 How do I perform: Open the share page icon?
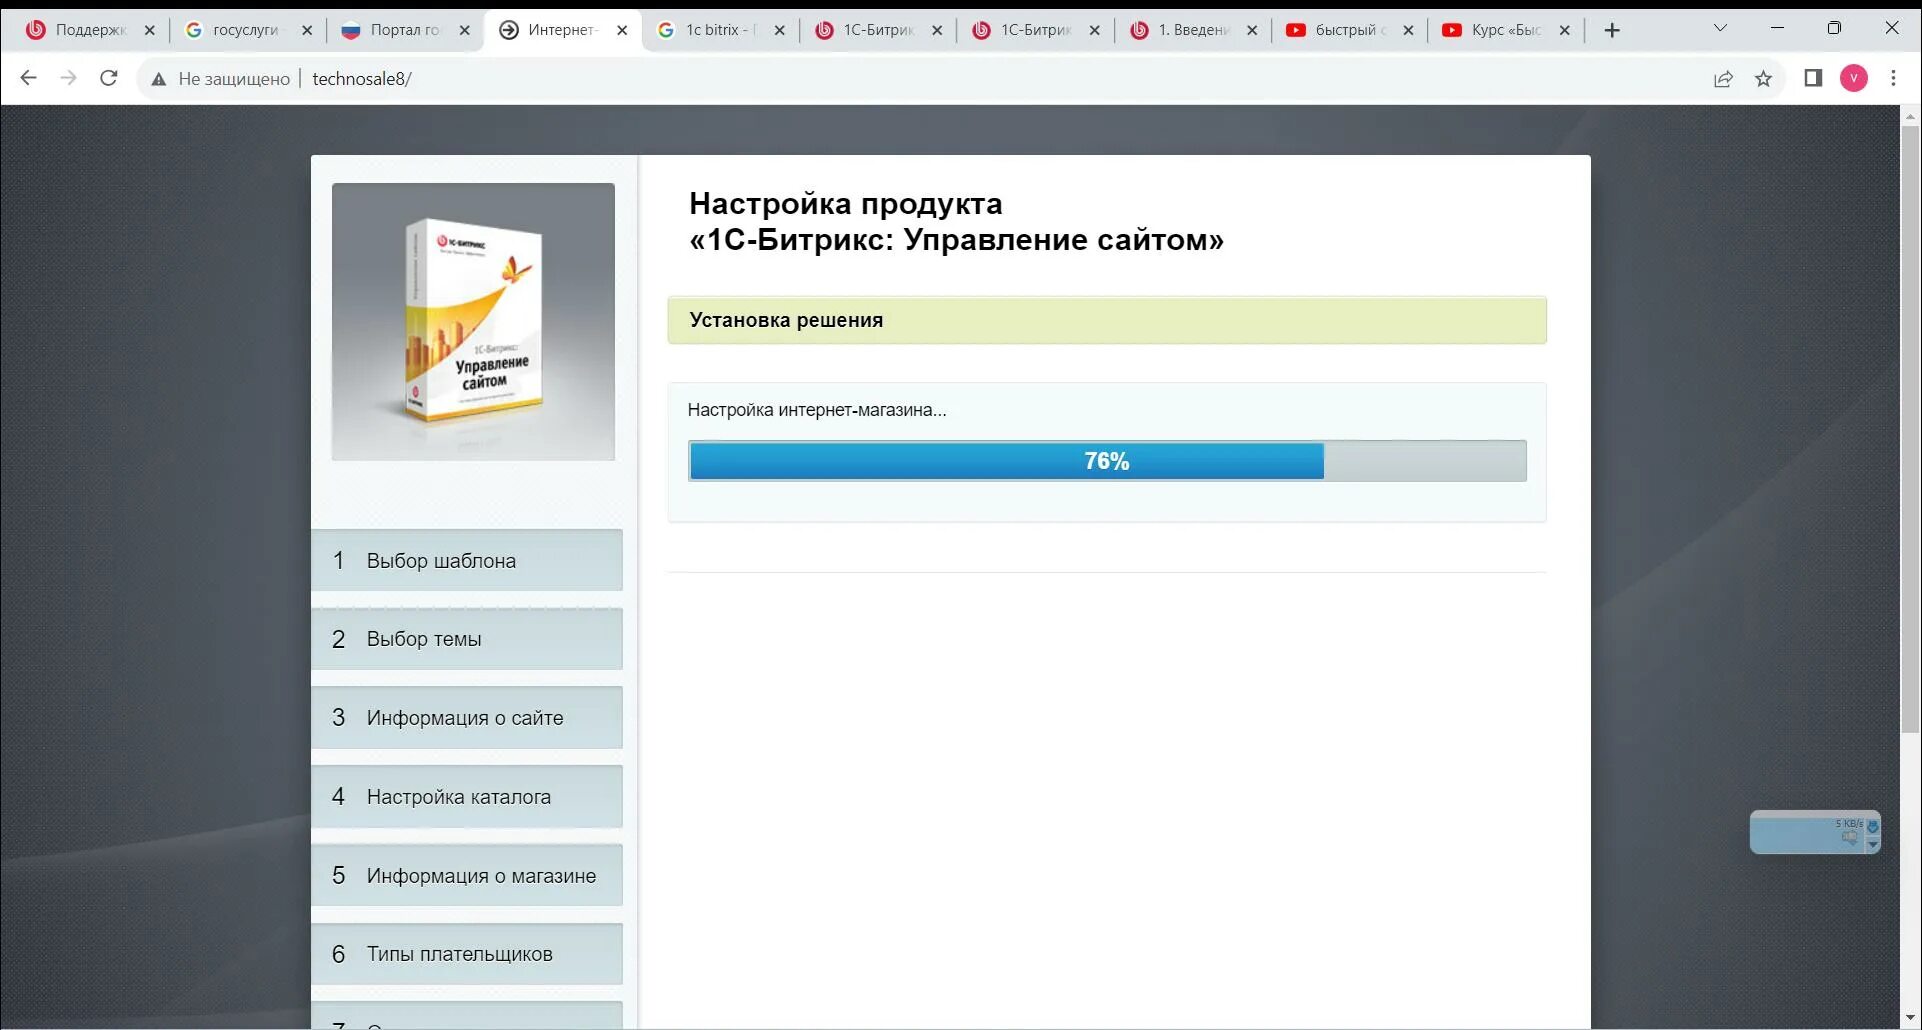click(x=1723, y=79)
